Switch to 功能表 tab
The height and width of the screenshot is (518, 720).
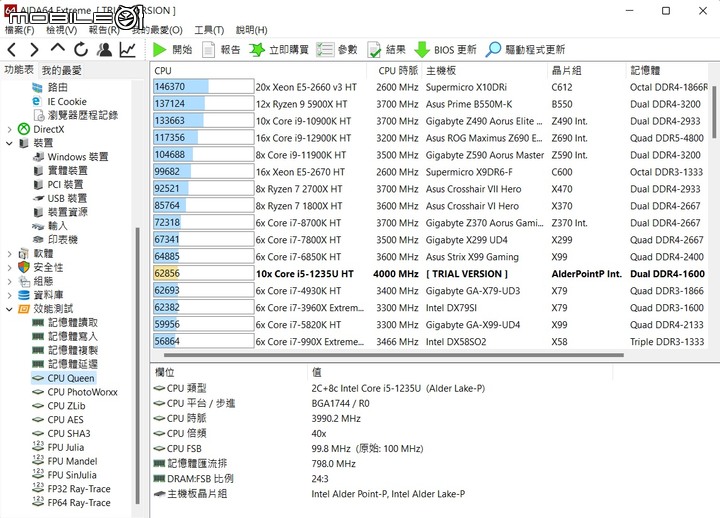[x=19, y=70]
